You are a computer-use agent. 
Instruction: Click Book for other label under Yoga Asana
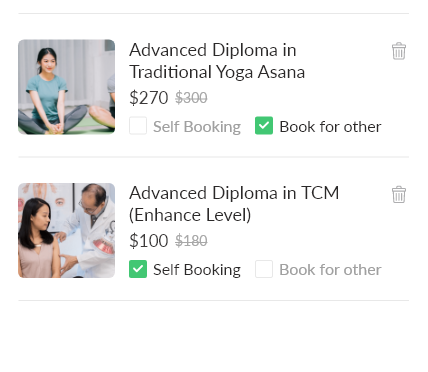(x=330, y=127)
